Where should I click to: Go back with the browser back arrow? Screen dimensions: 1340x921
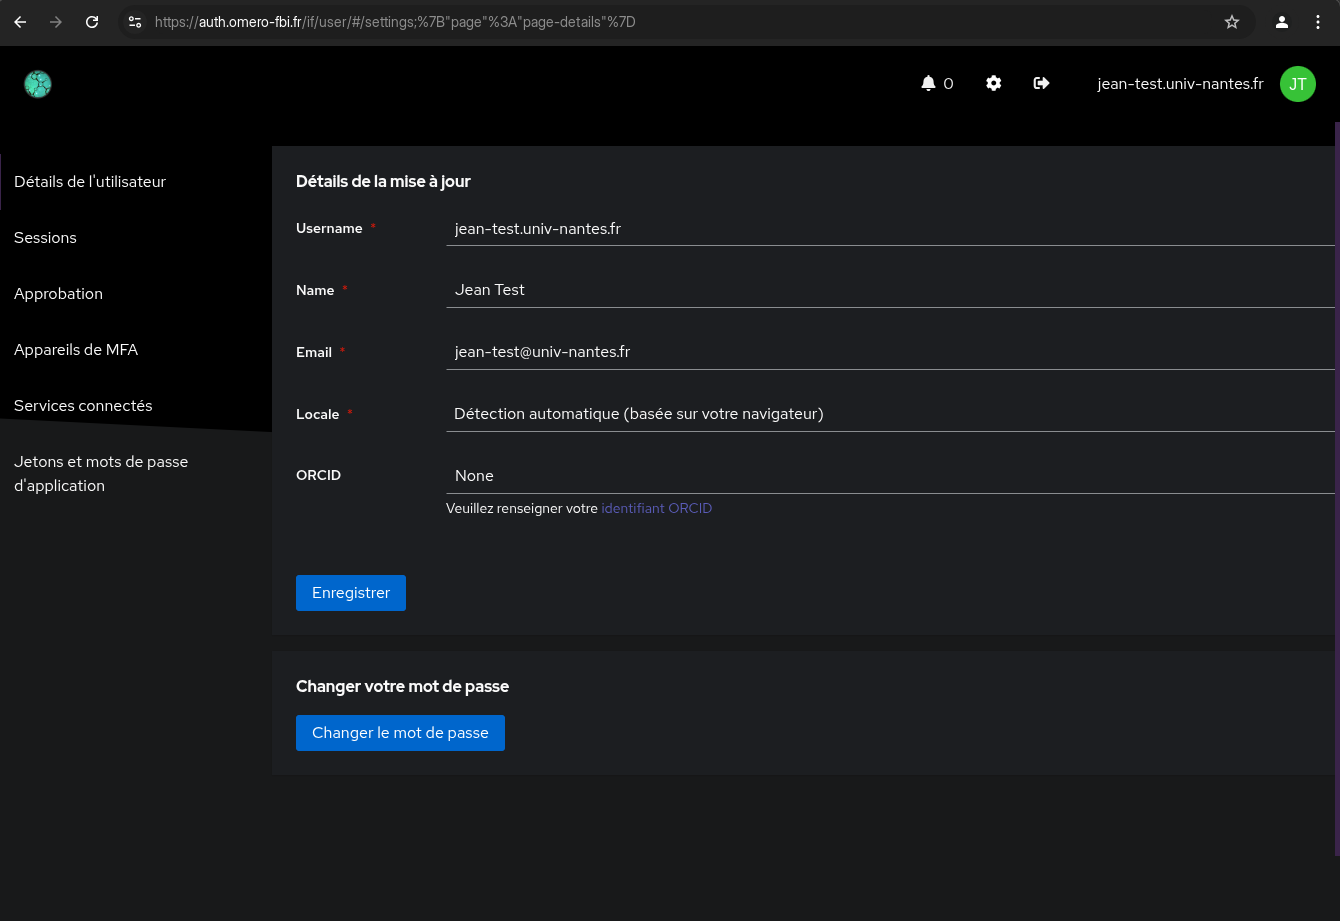(x=20, y=22)
